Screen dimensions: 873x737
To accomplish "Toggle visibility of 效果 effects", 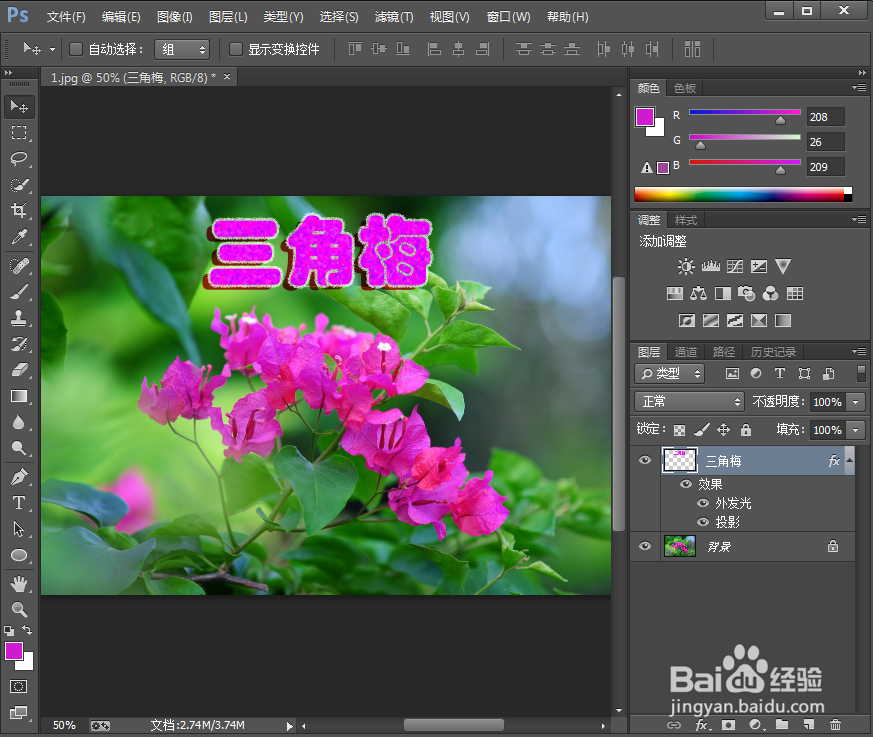I will [686, 484].
